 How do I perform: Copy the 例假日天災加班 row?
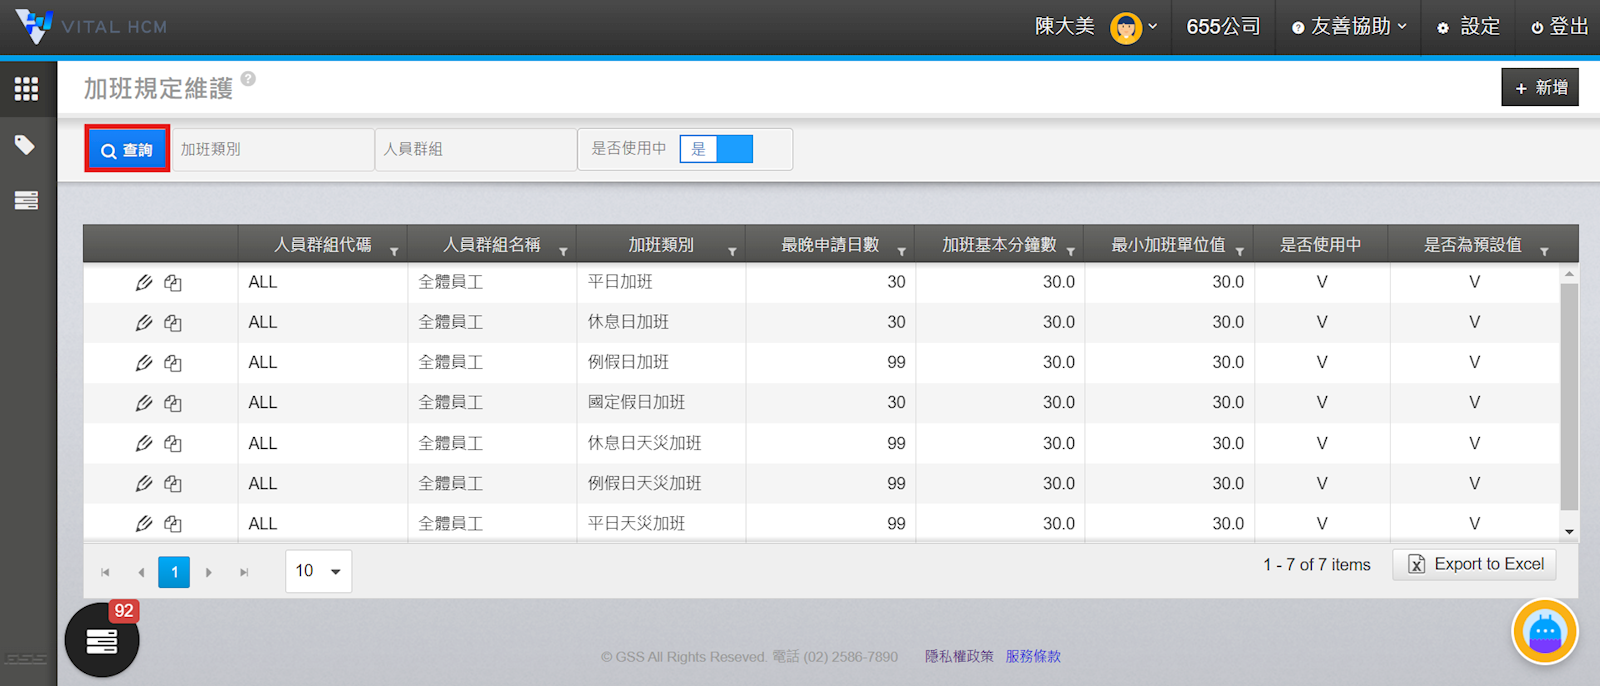pos(173,484)
